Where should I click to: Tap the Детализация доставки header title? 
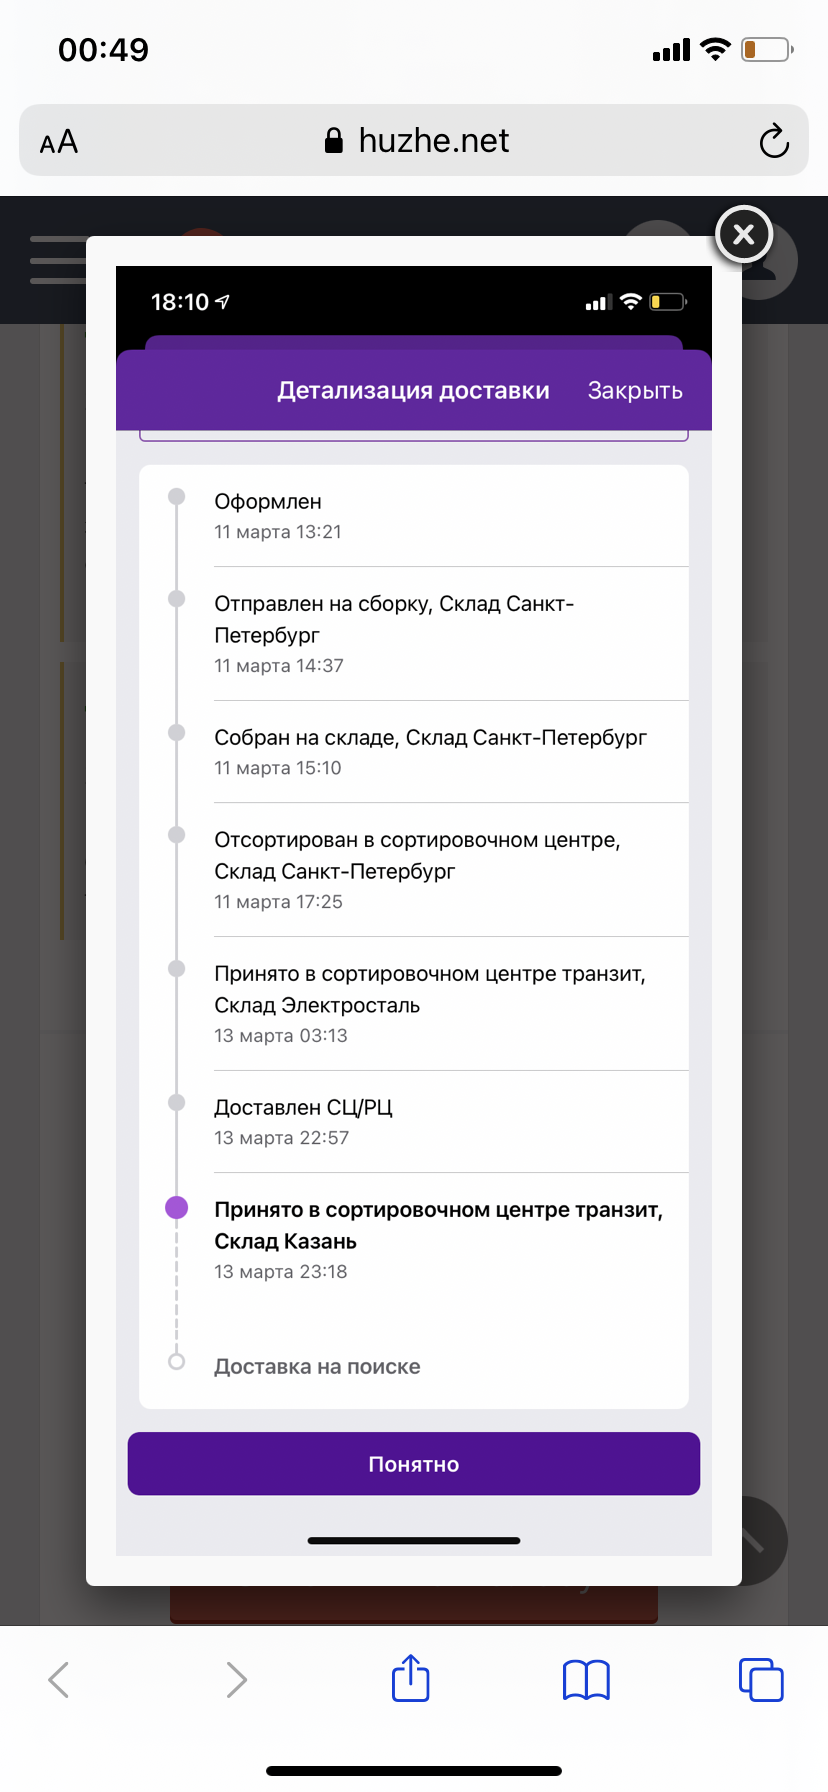(413, 390)
